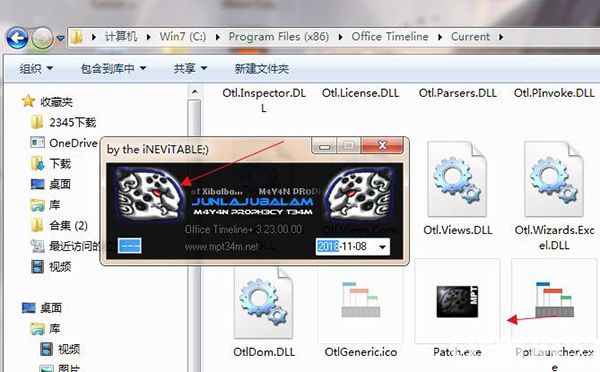The height and width of the screenshot is (372, 600).
Task: Click the sidebar scrollbar up arrow
Action: (x=195, y=92)
